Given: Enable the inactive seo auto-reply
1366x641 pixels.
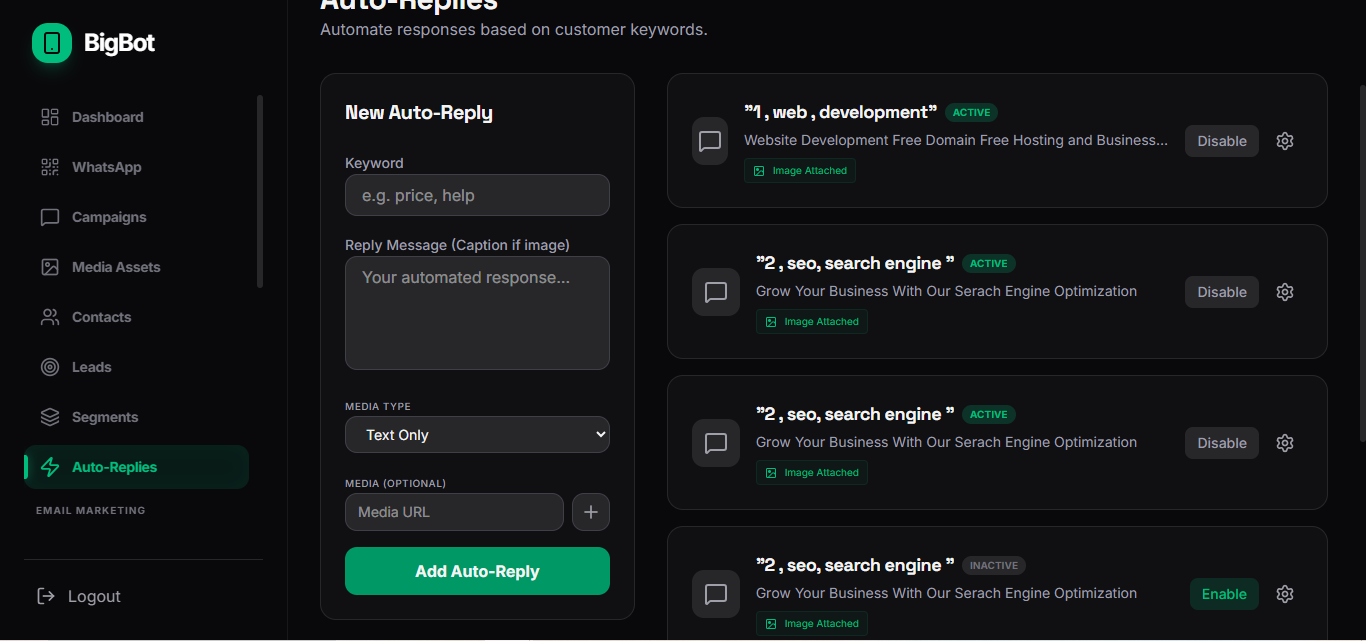Looking at the screenshot, I should (1224, 594).
